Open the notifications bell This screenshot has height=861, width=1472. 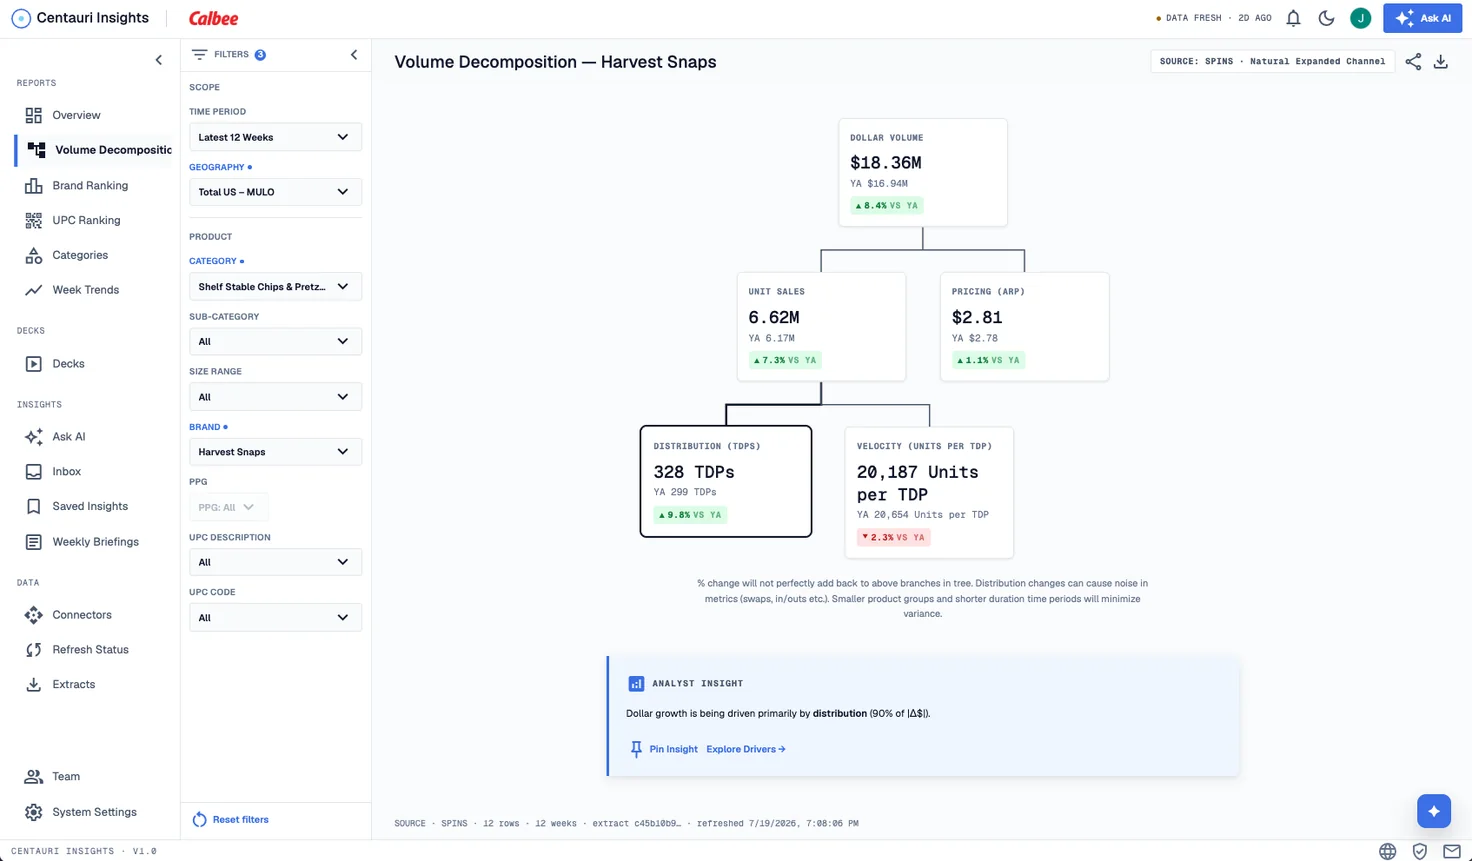(x=1293, y=18)
